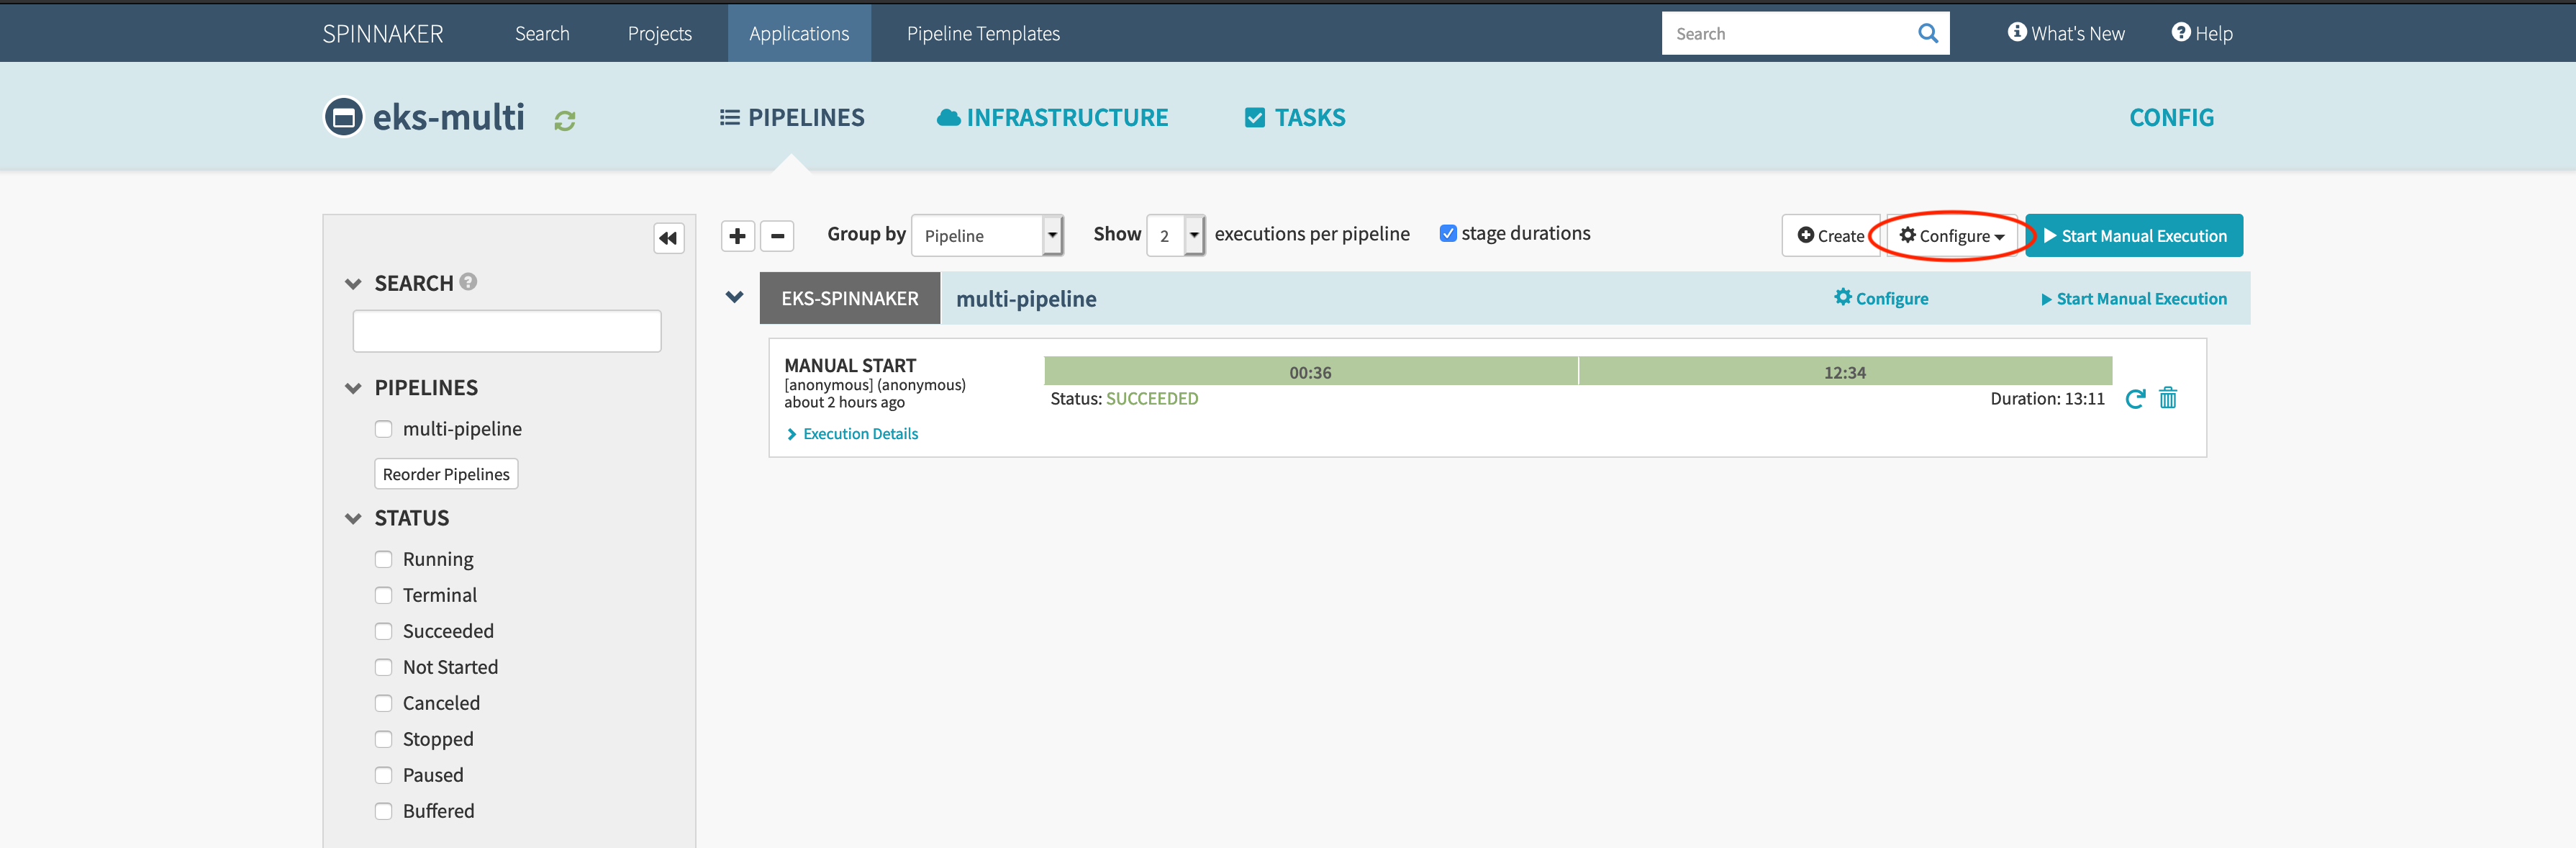Screen dimensions: 2576x848
Task: Expand Execution Details
Action: 852,434
